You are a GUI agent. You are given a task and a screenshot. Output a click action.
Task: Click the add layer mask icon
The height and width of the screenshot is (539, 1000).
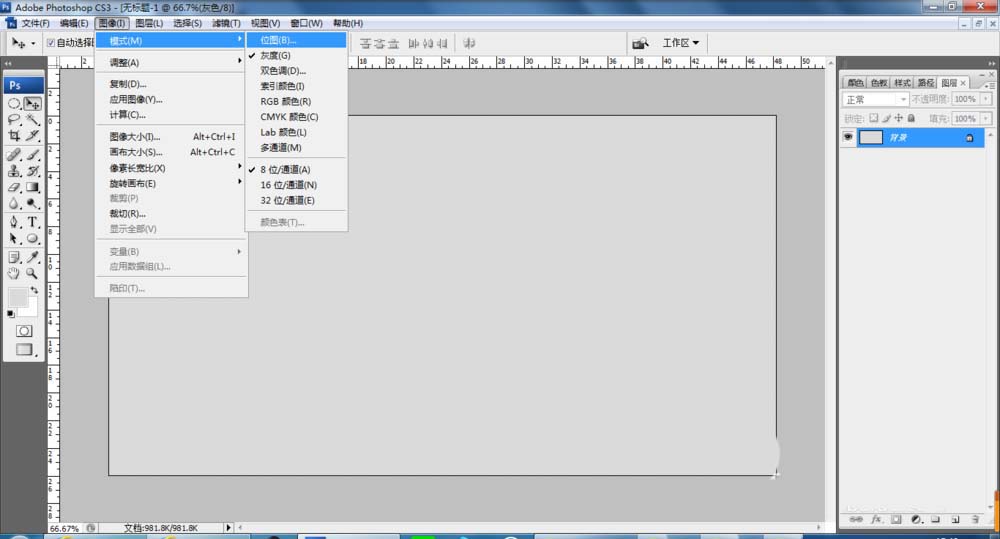point(895,520)
